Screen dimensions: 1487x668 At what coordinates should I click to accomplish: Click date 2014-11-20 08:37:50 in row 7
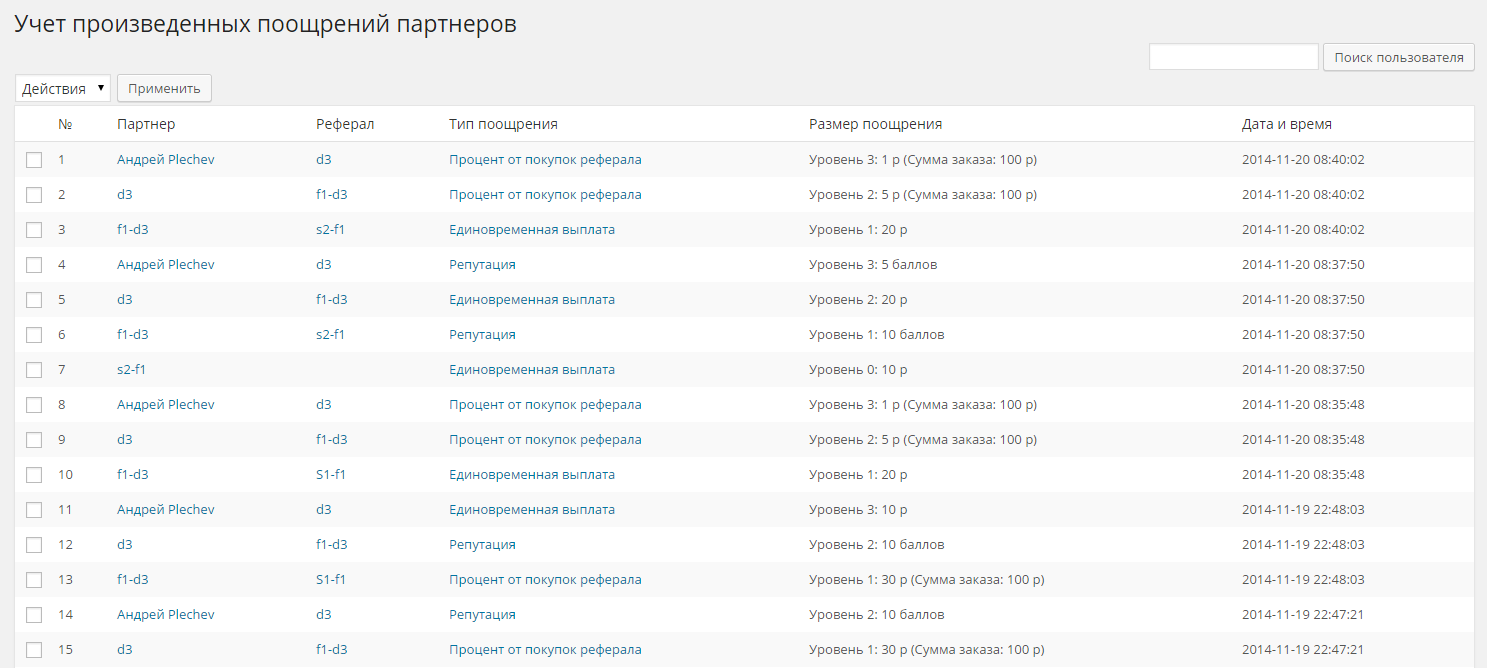pyautogui.click(x=1303, y=370)
